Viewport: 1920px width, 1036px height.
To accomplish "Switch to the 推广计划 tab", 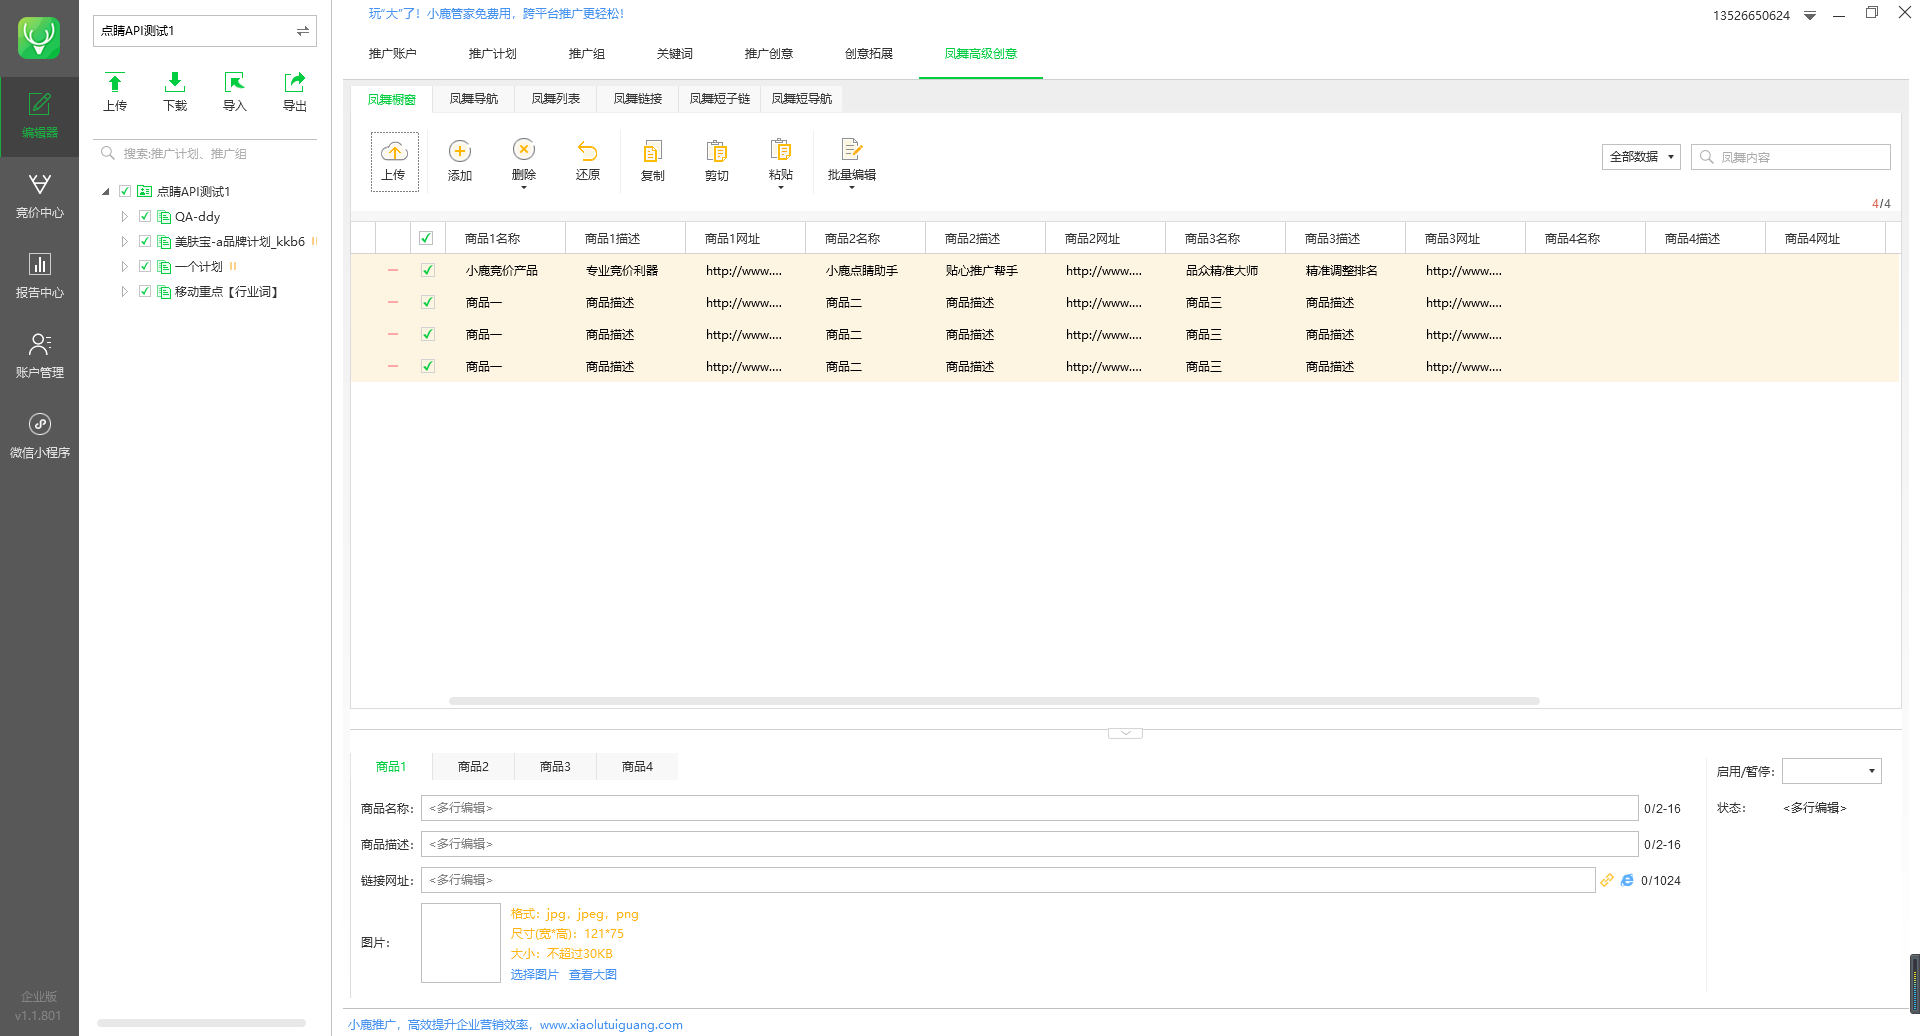I will point(492,54).
